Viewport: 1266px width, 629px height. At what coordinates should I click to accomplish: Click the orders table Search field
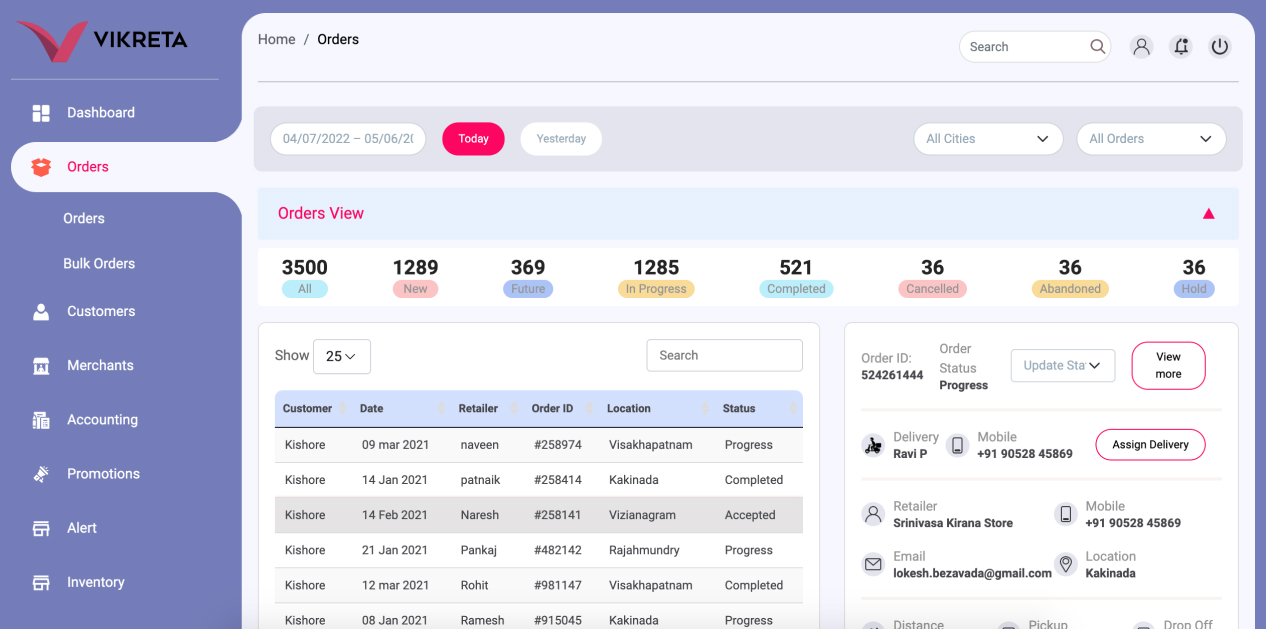click(x=724, y=356)
